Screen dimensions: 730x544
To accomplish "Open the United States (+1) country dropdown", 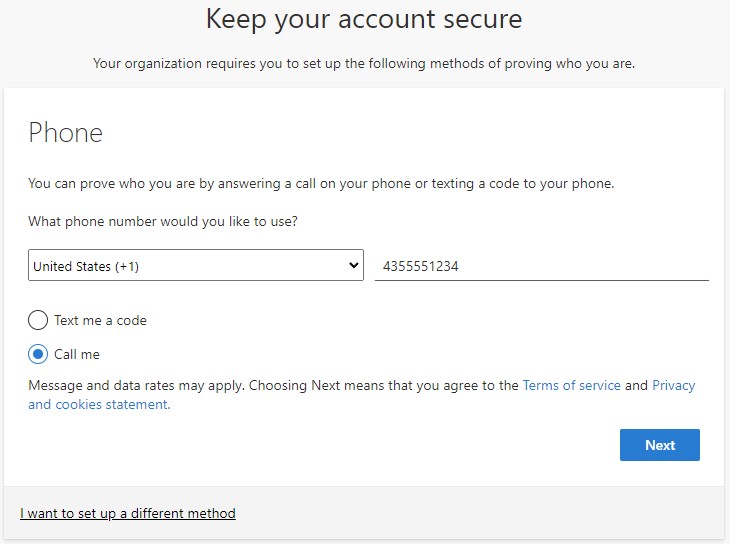I will coord(195,266).
